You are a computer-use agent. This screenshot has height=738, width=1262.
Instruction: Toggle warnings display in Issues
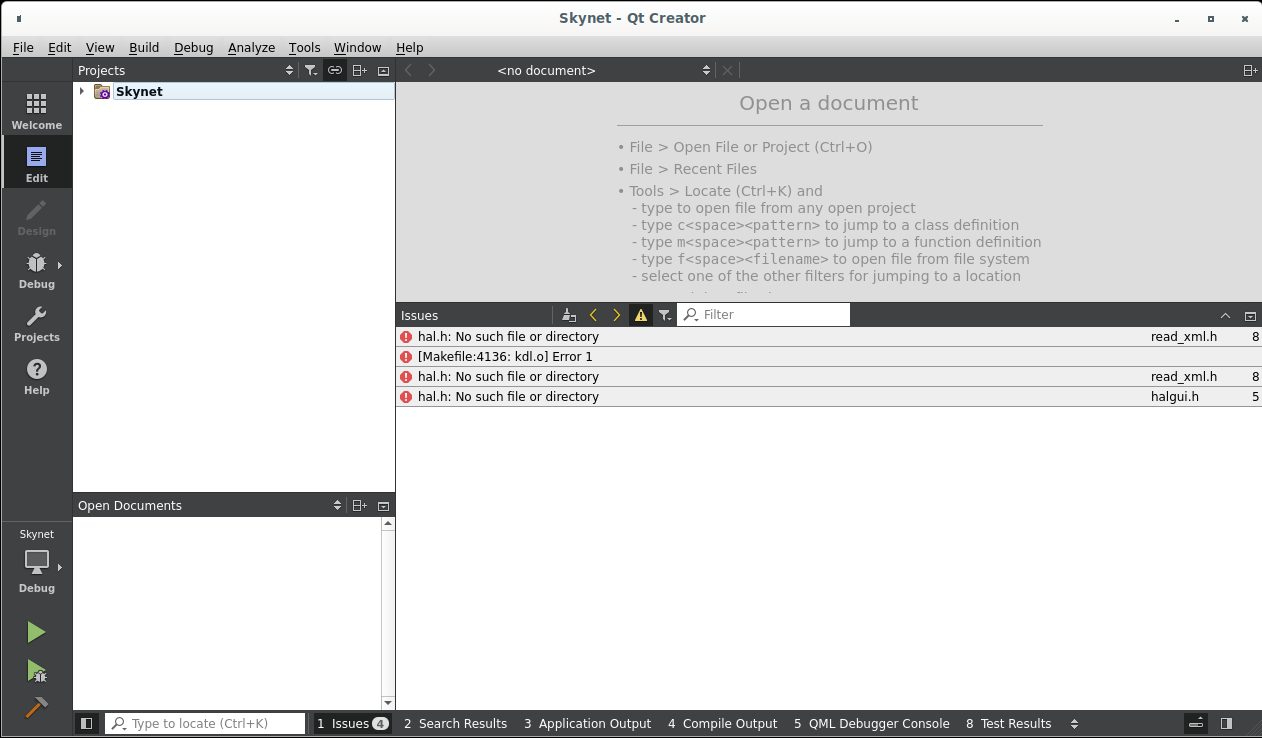tap(641, 315)
